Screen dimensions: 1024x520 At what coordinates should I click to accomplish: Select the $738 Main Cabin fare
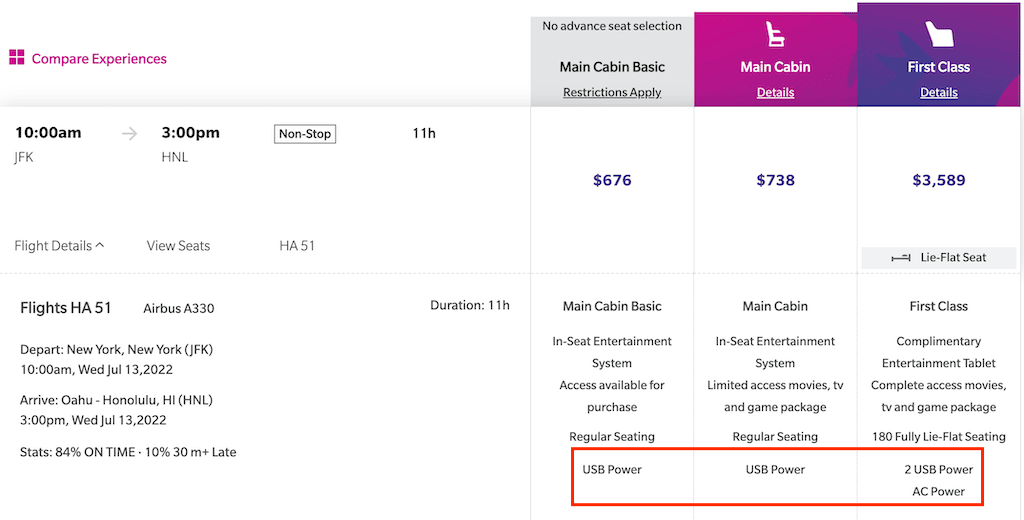click(x=775, y=180)
